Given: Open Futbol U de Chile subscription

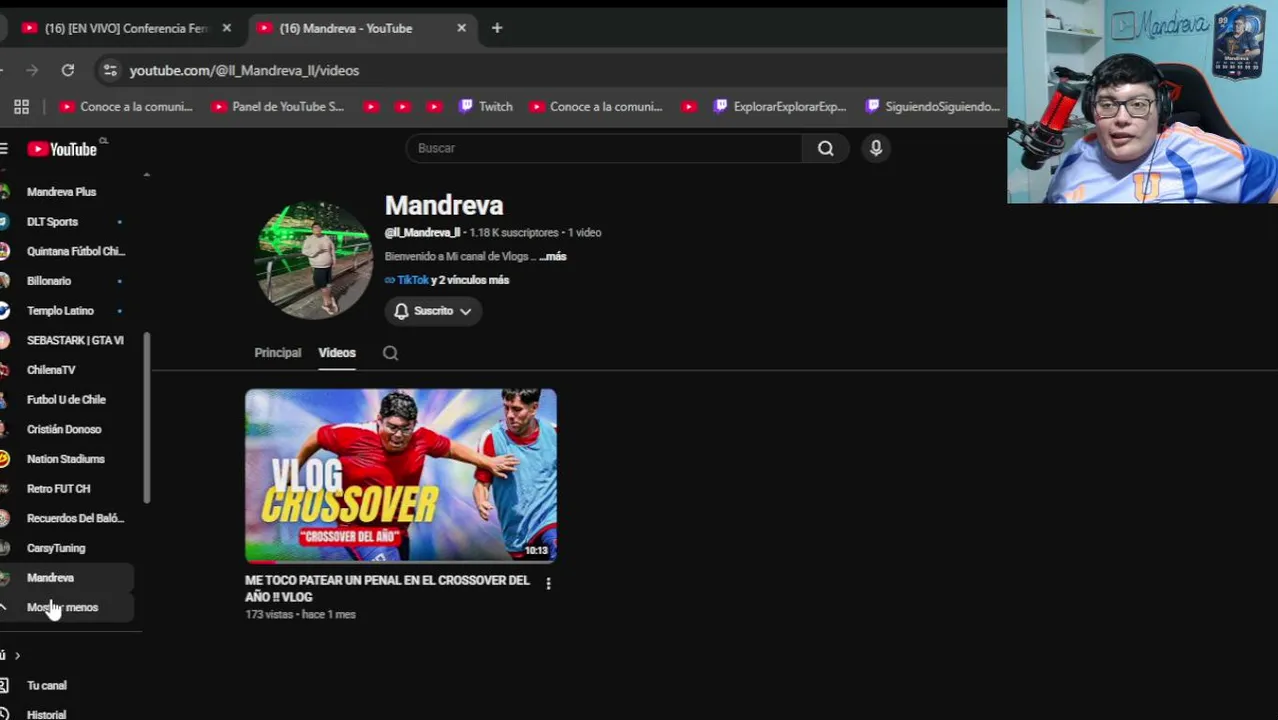Looking at the screenshot, I should click(x=62, y=400).
